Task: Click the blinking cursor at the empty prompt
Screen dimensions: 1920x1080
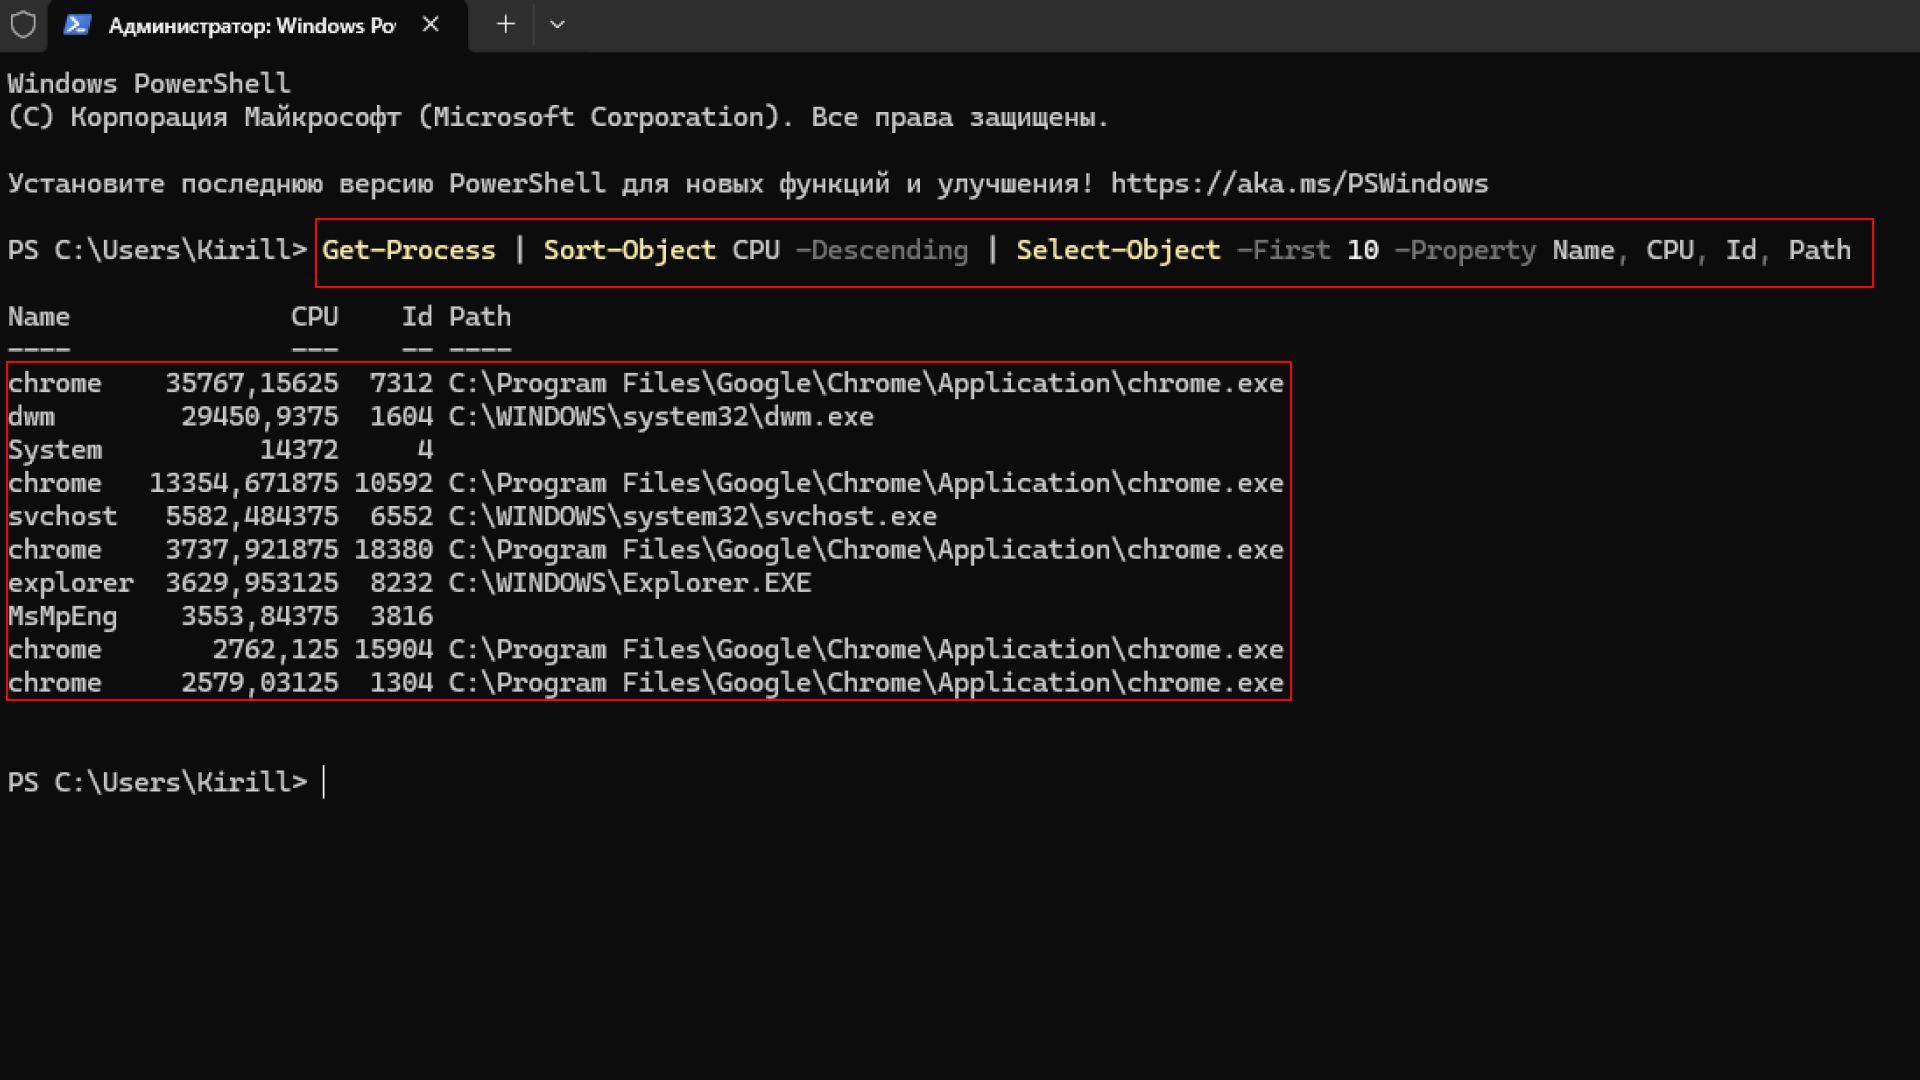Action: tap(324, 782)
